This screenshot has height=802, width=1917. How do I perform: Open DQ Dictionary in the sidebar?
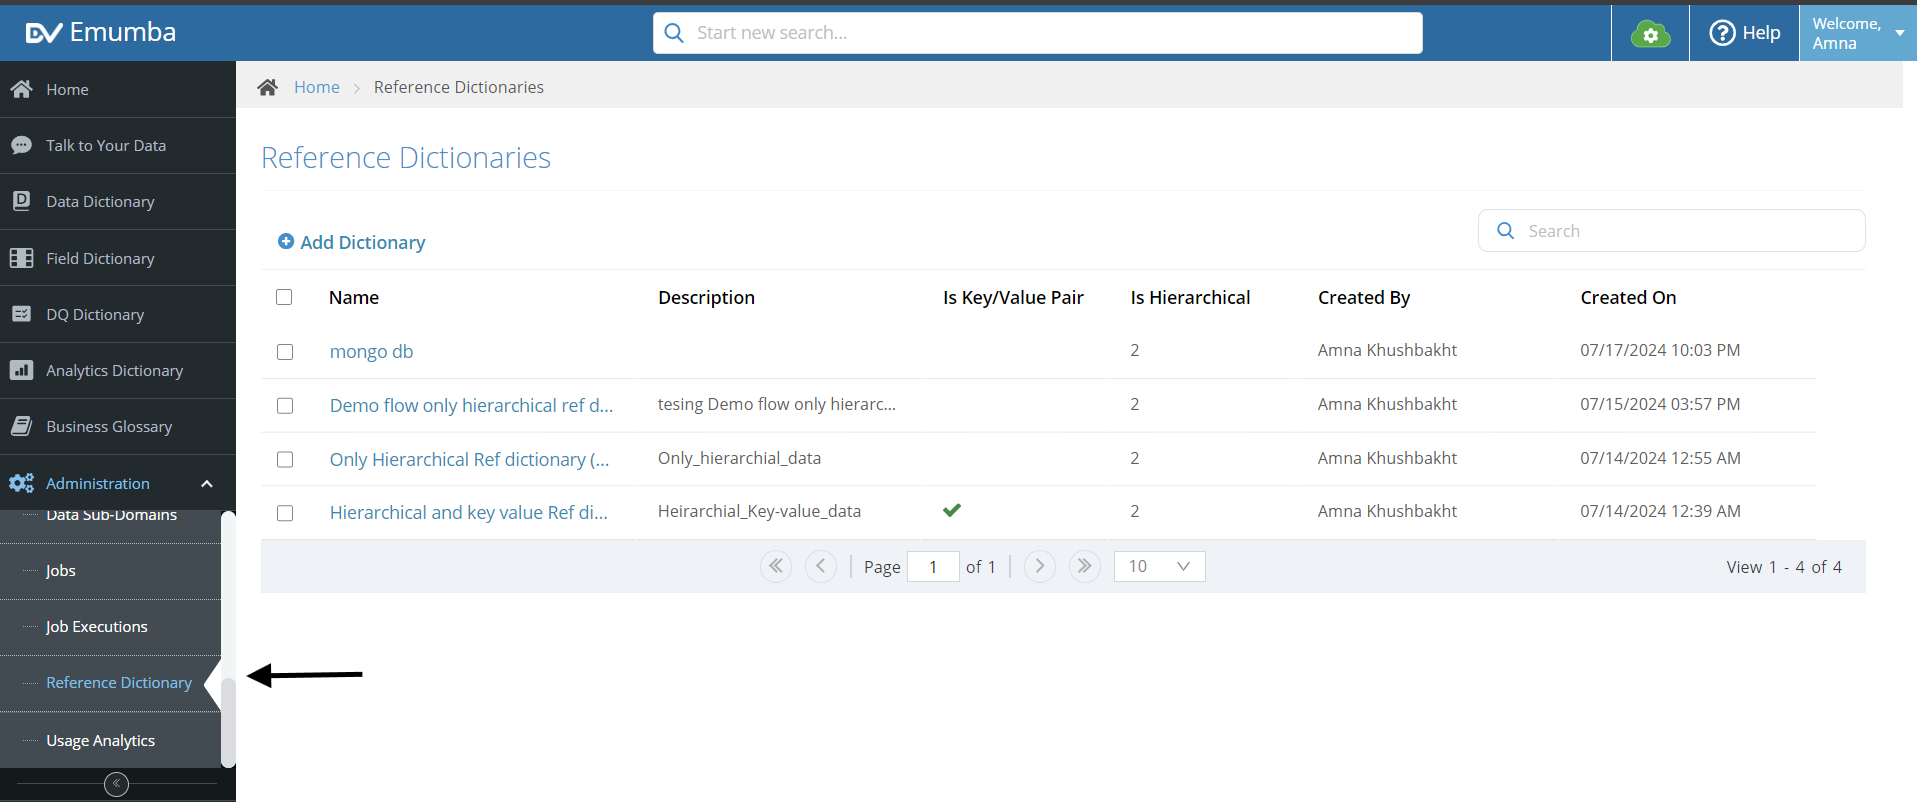[x=118, y=314]
